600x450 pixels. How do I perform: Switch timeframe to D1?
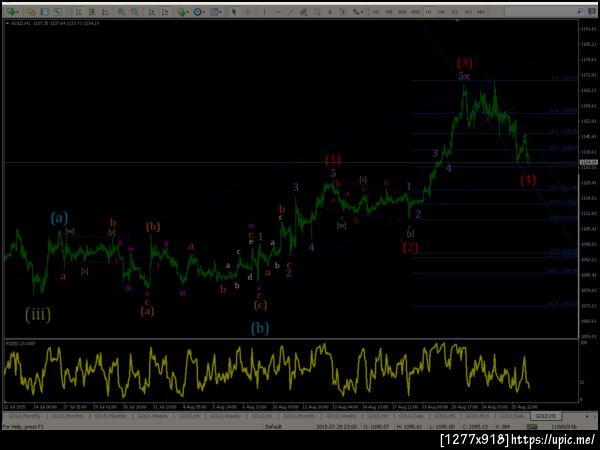[455, 12]
